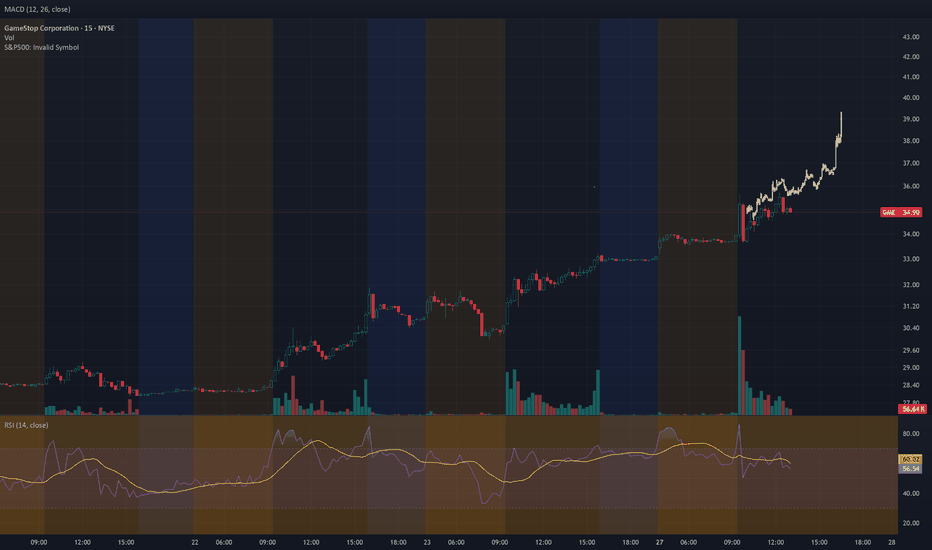Click the cream price line's peak near 39.00

point(841,113)
